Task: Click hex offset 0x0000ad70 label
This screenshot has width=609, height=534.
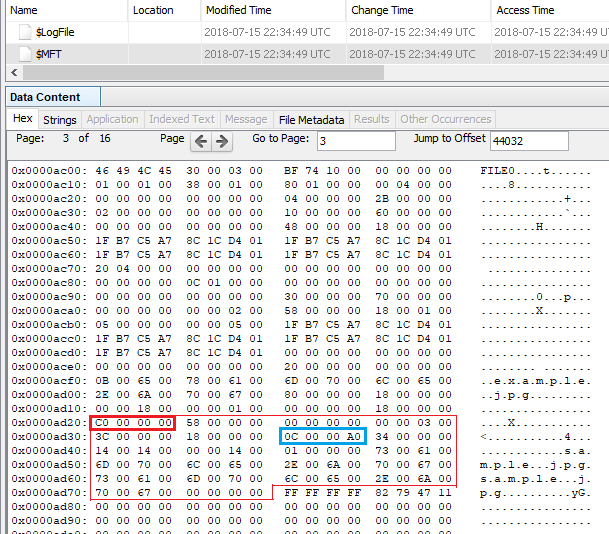Action: (49, 492)
